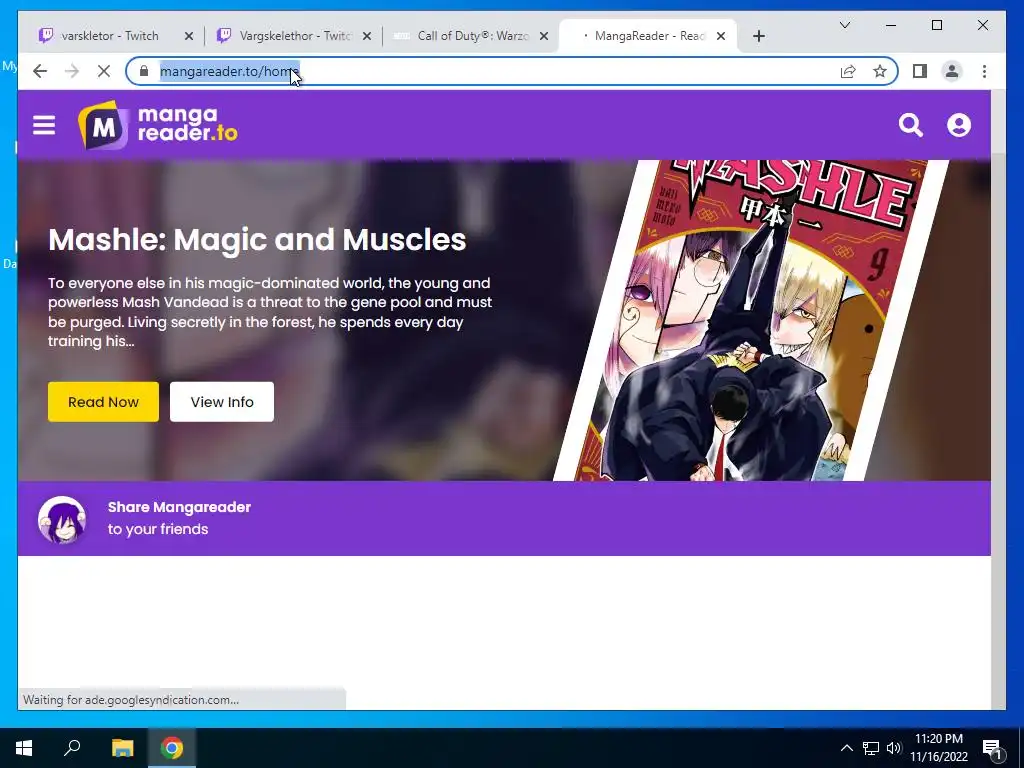This screenshot has width=1024, height=768.
Task: Switch to the Call of Duty Warzone tab
Action: [472, 36]
